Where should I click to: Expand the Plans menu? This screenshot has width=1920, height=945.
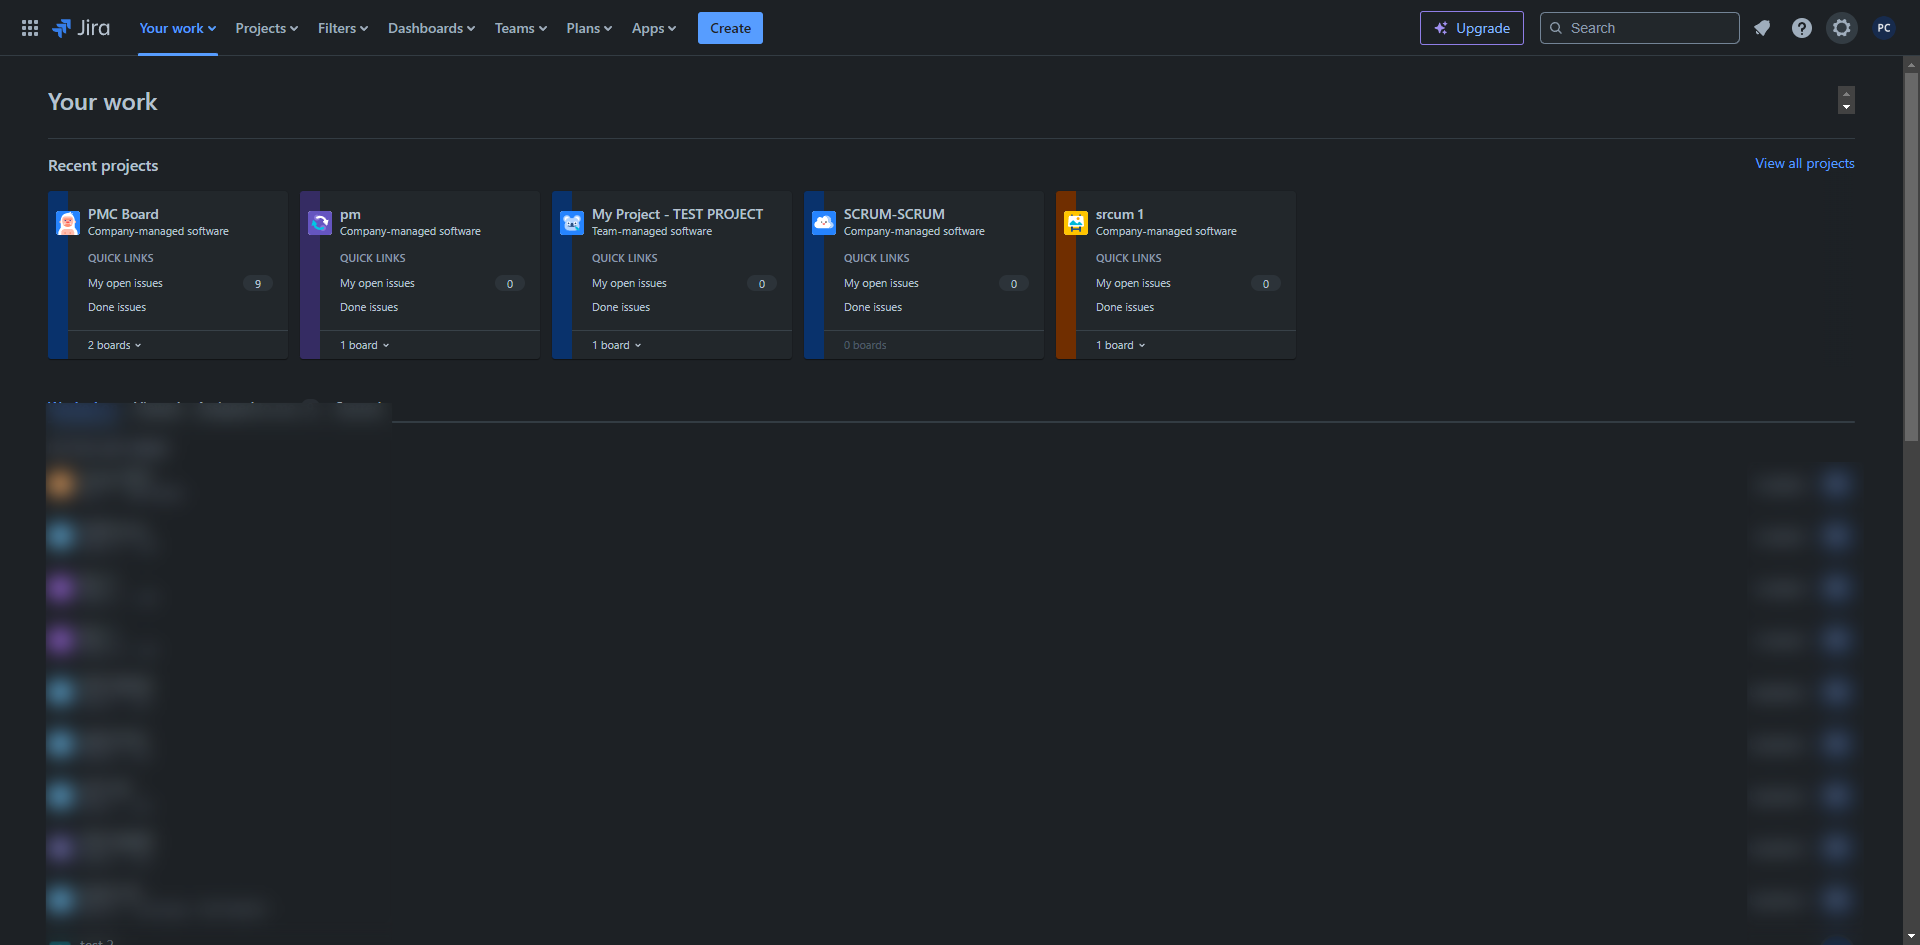click(x=589, y=28)
